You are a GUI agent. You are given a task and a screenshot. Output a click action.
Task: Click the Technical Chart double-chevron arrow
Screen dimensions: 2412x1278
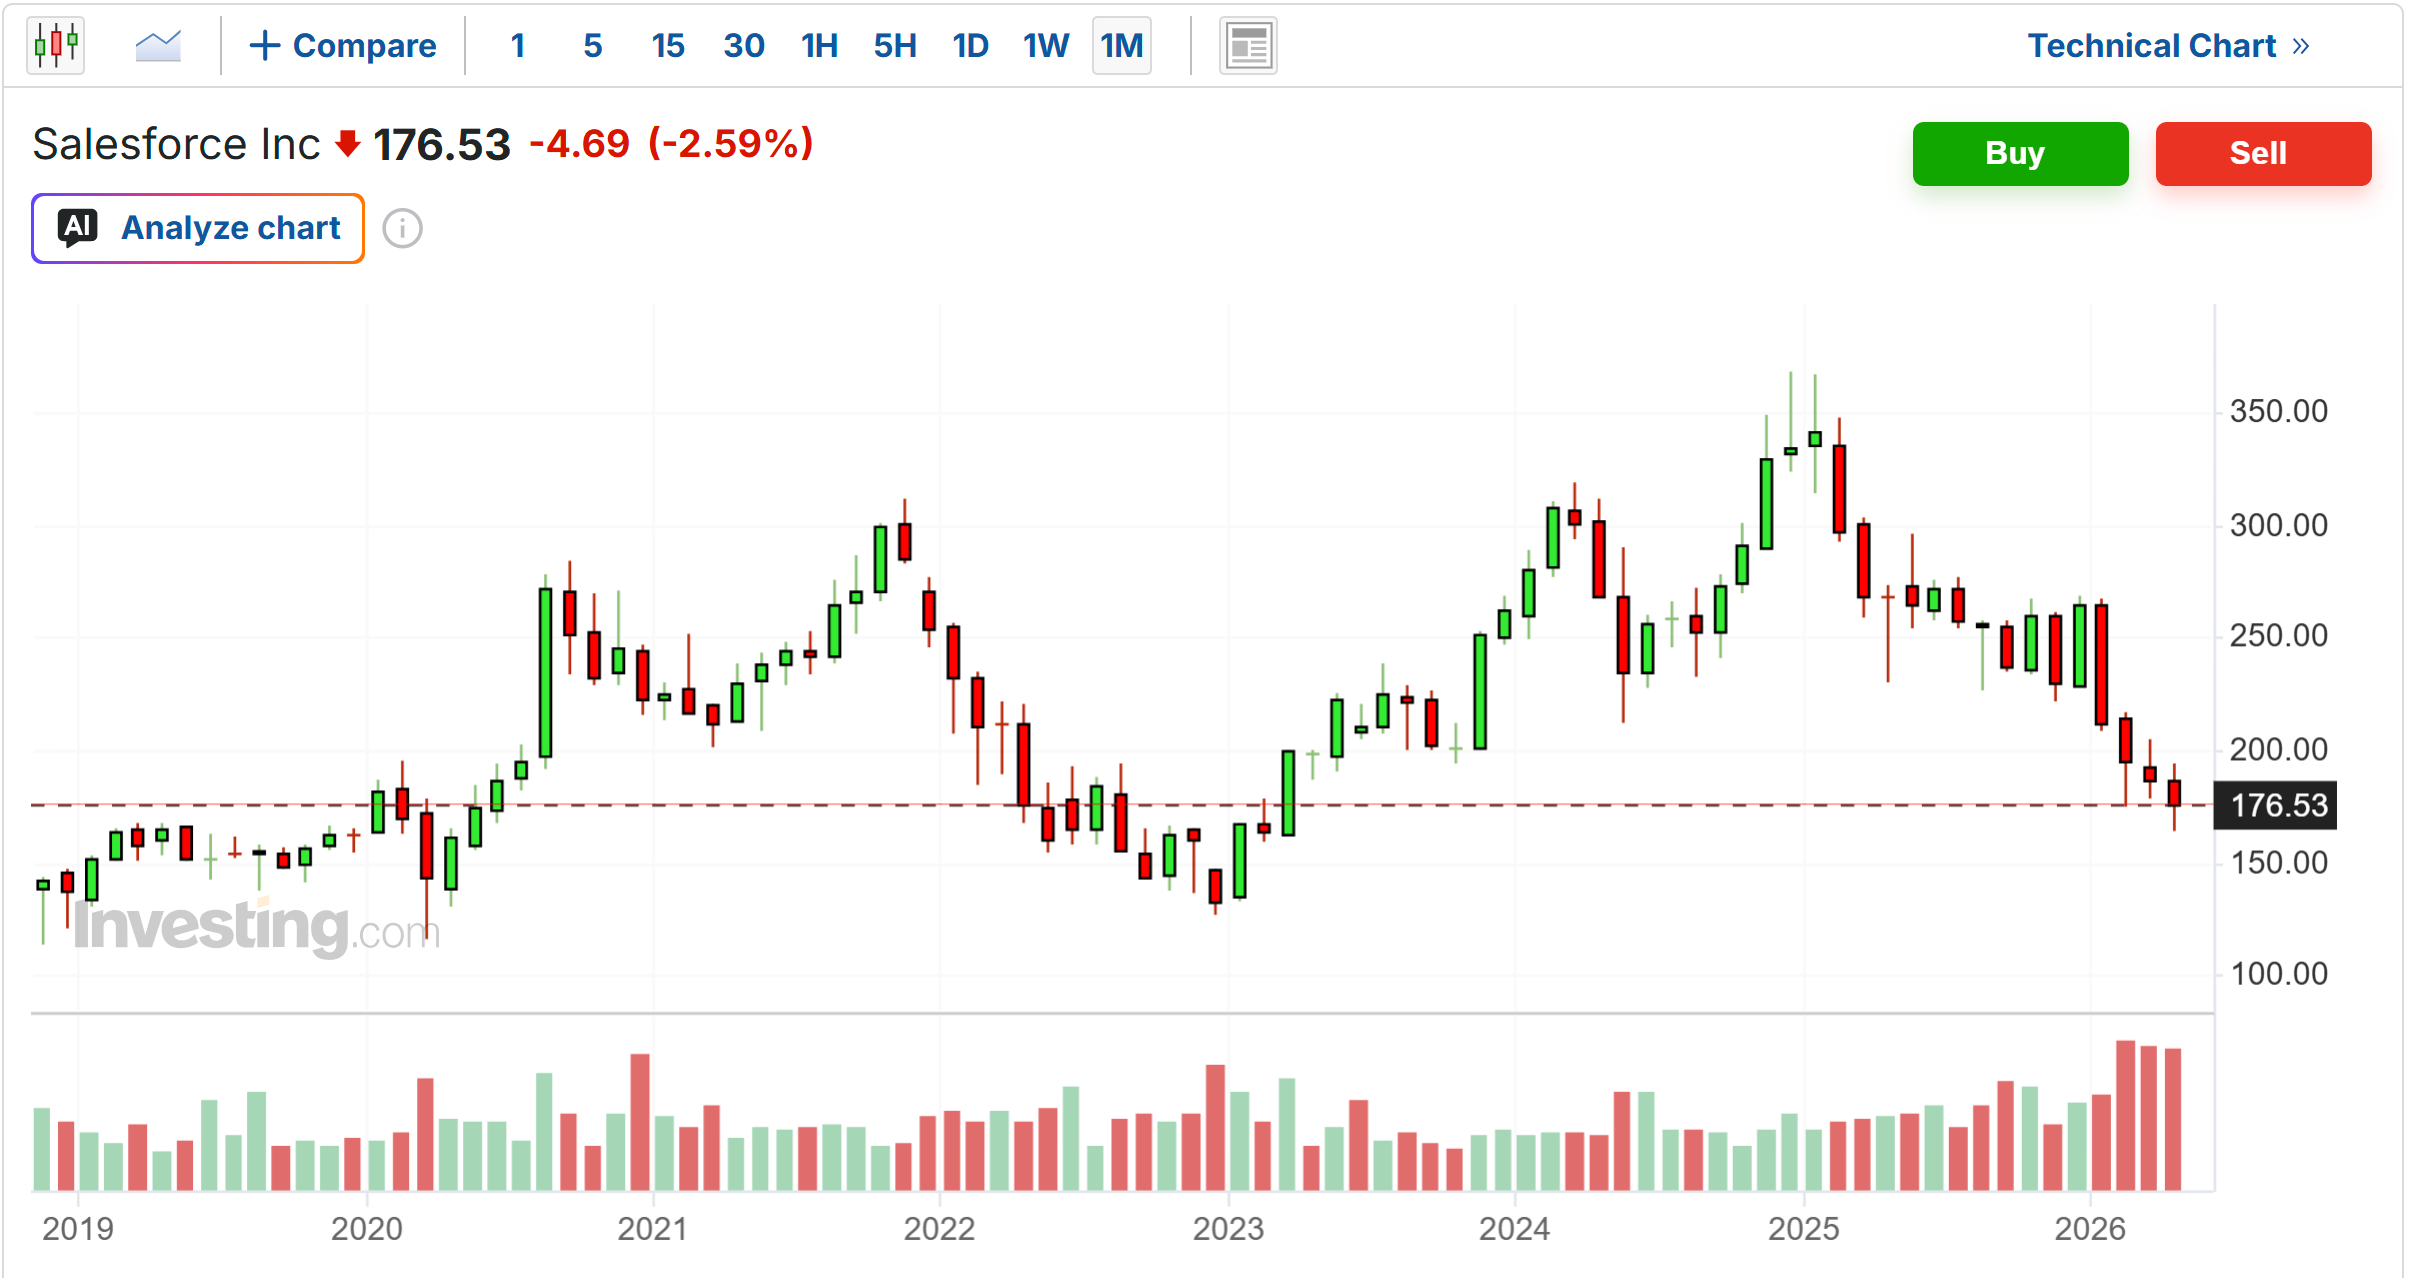pyautogui.click(x=2301, y=46)
